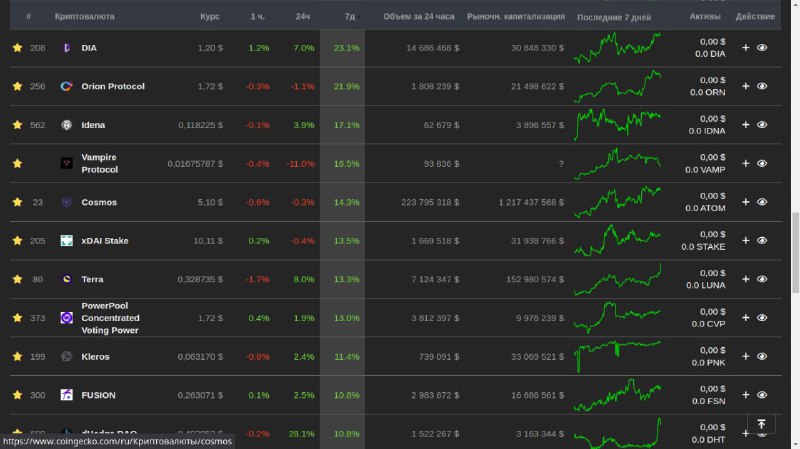Sort table by Курс column
Screen dimensions: 800x449
tap(210, 16)
